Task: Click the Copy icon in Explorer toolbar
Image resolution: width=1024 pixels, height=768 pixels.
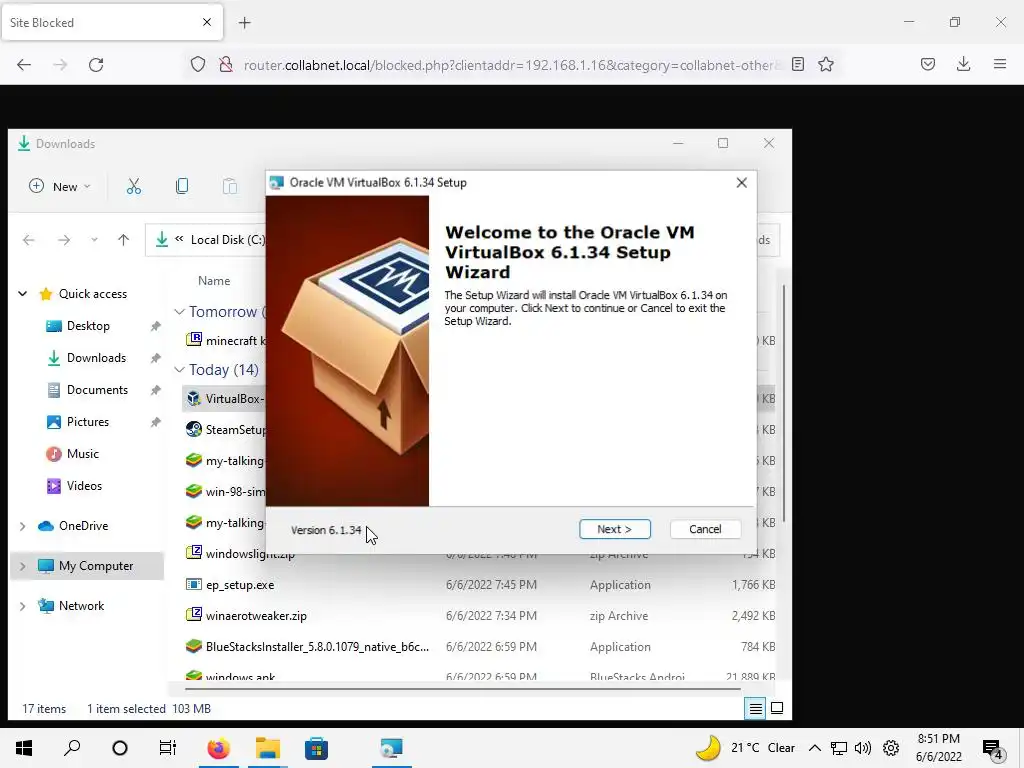Action: (x=182, y=187)
